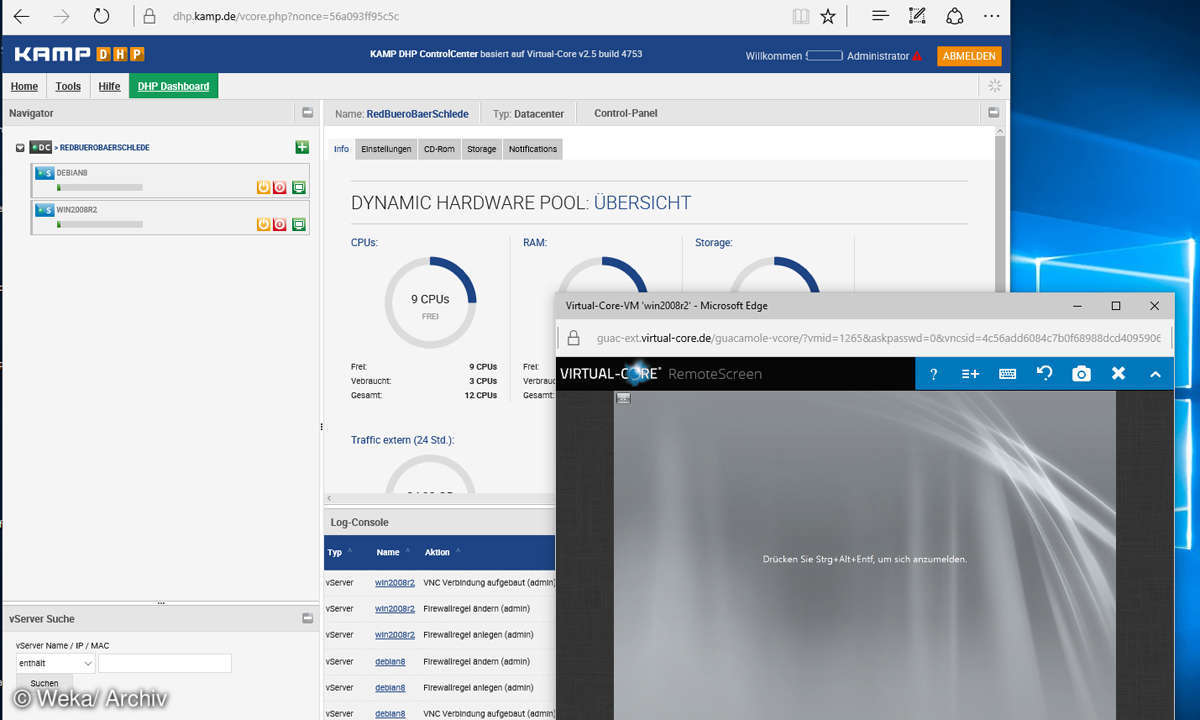Click the vServer Name / IP / MAC search field
1200x720 pixels.
[x=165, y=663]
